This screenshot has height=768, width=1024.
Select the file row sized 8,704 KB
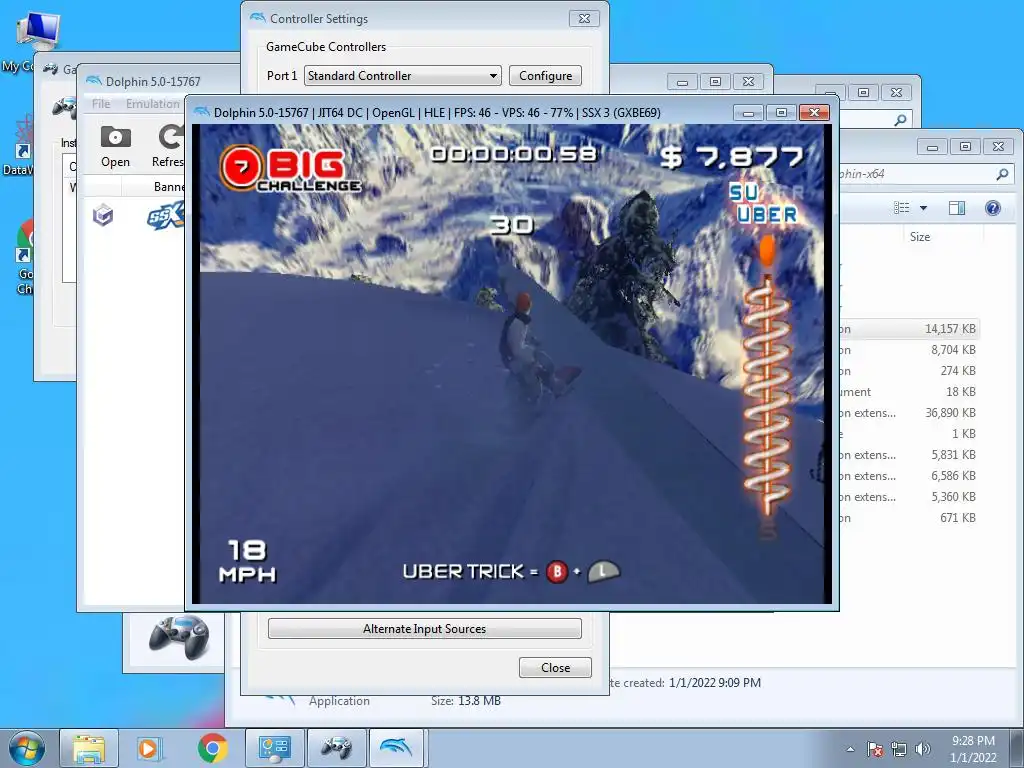tap(909, 350)
